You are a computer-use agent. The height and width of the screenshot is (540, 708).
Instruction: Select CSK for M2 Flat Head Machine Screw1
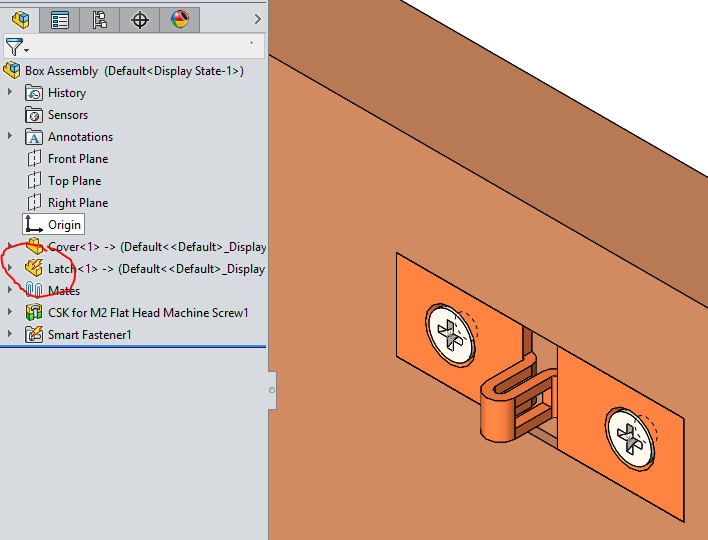coord(148,313)
